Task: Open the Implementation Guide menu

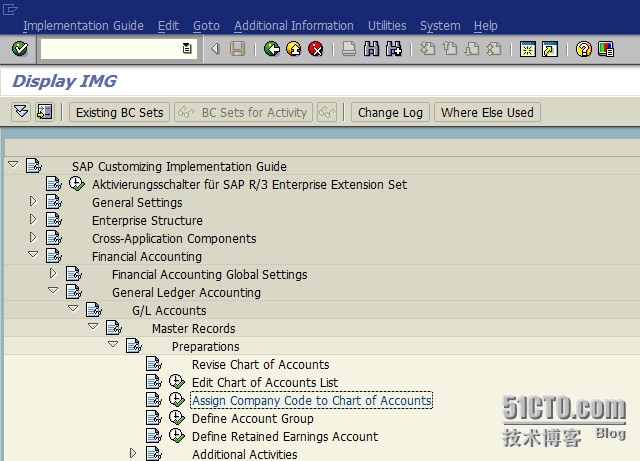Action: tap(83, 26)
